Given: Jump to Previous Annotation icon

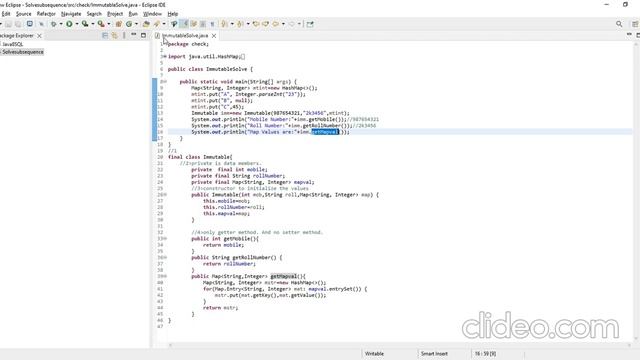Looking at the screenshot, I should click(x=240, y=24).
